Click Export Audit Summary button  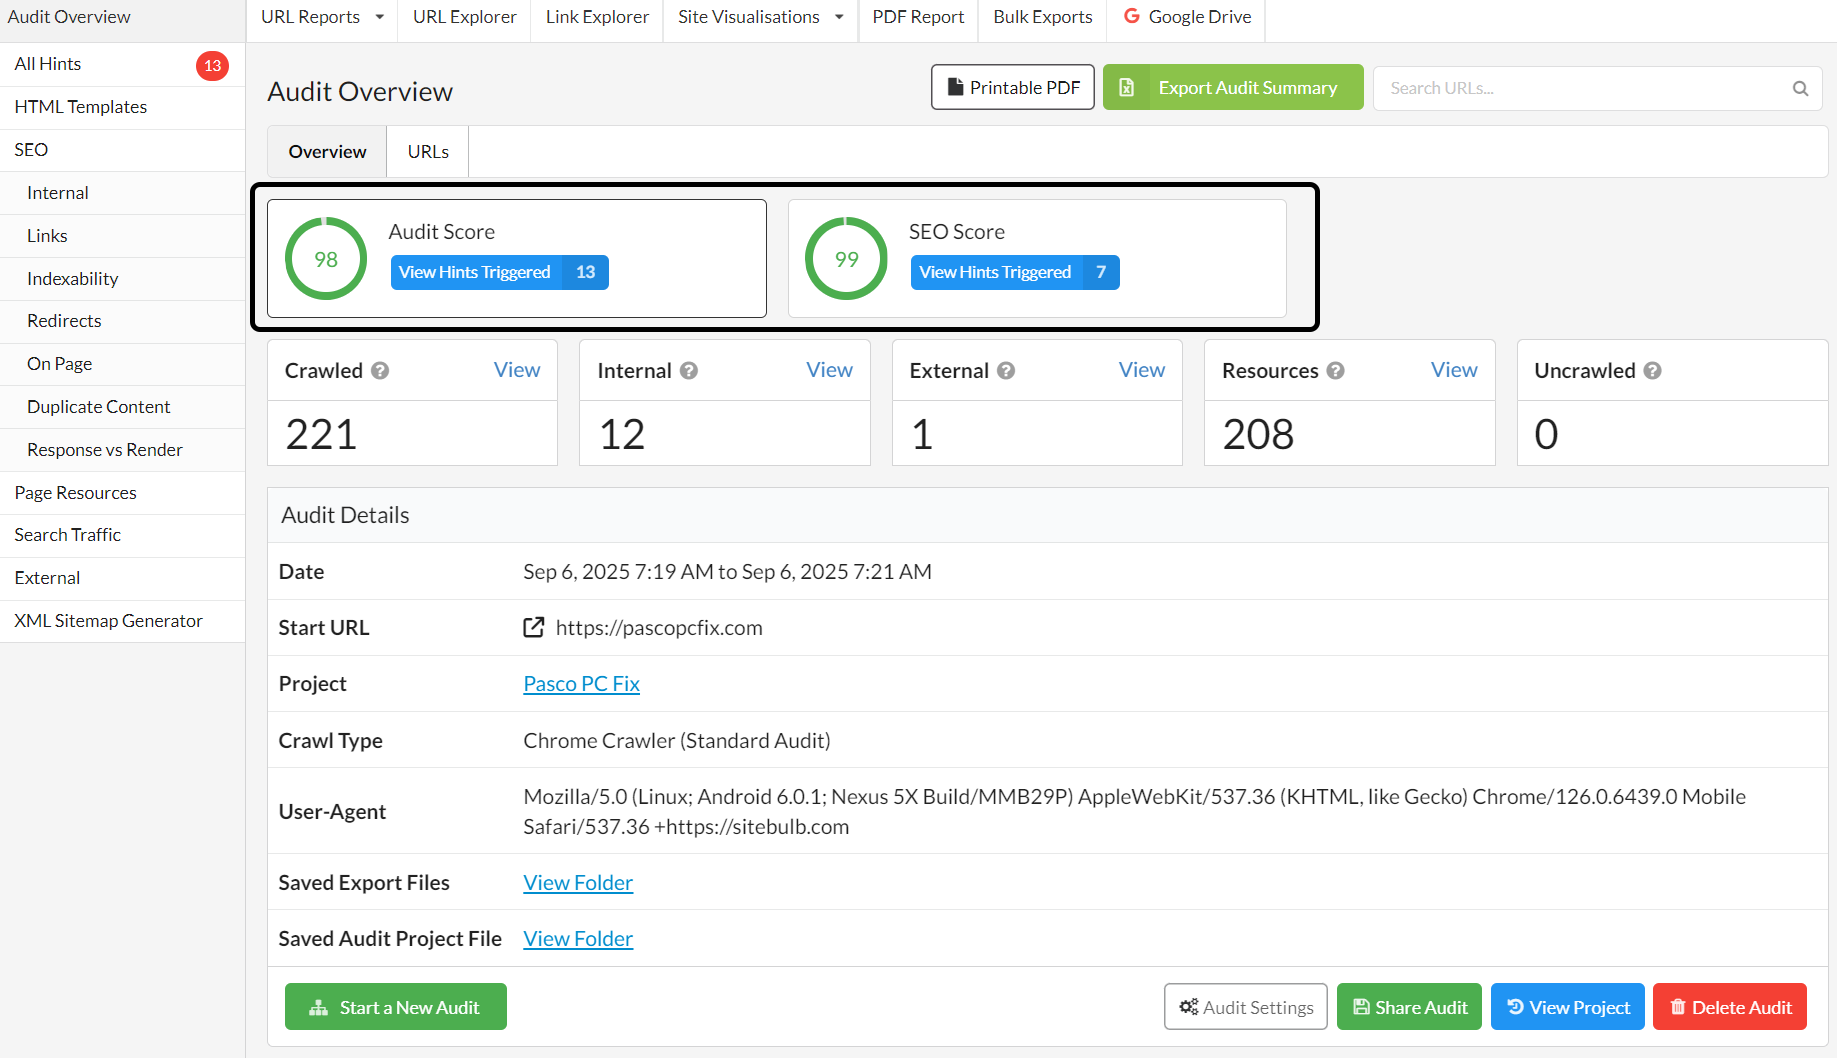pyautogui.click(x=1233, y=88)
